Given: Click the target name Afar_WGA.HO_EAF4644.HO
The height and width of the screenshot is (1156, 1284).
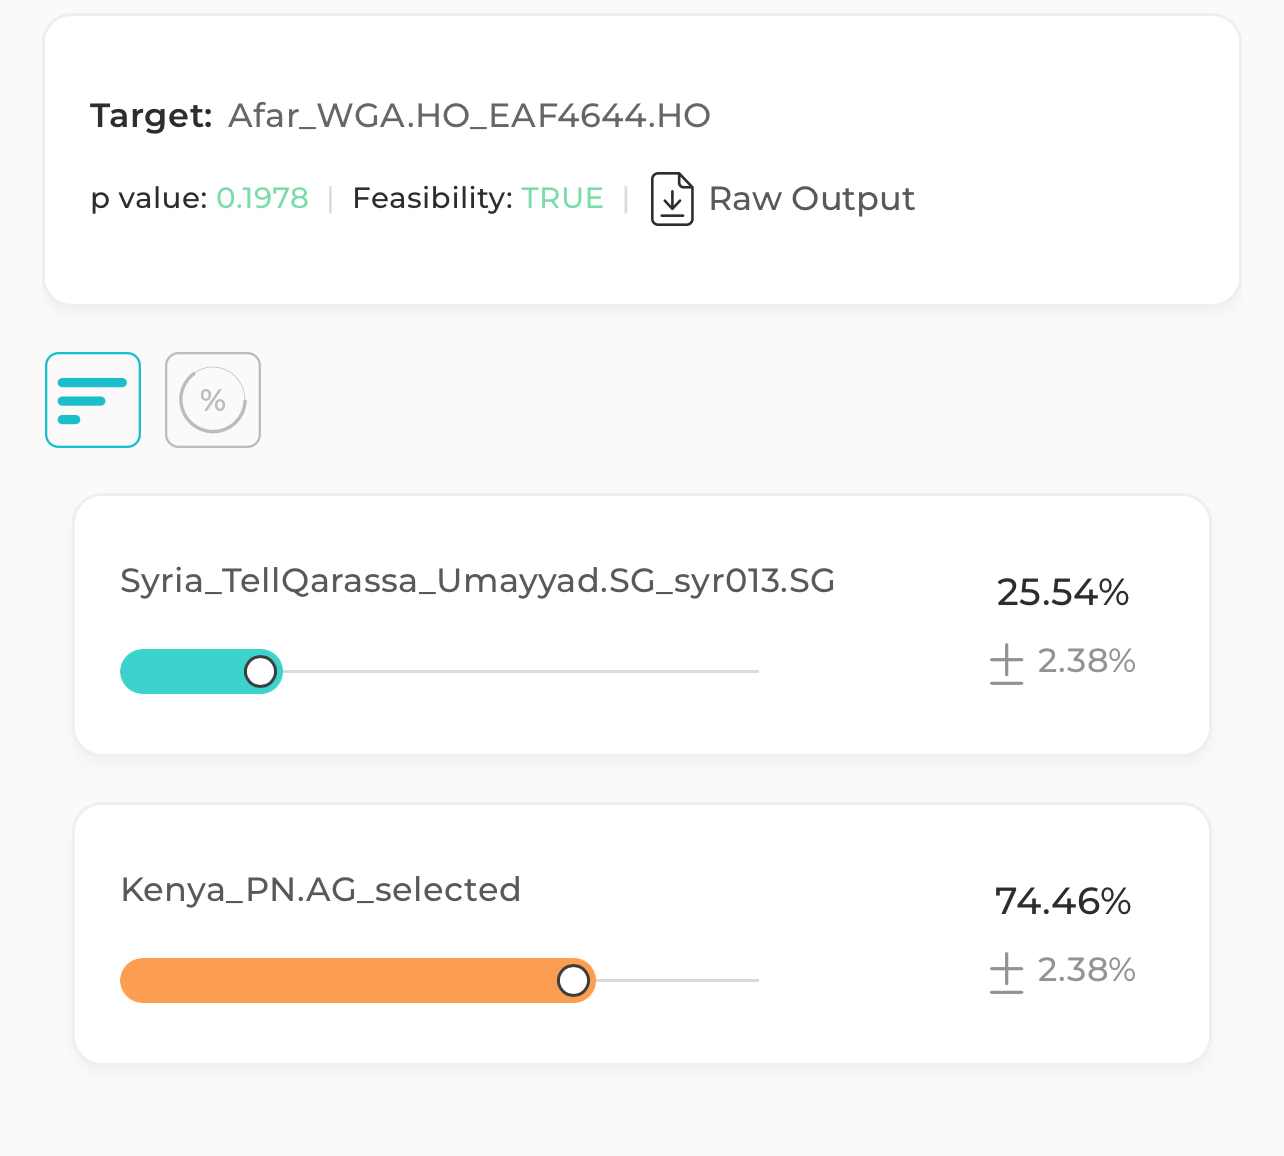Looking at the screenshot, I should [469, 116].
